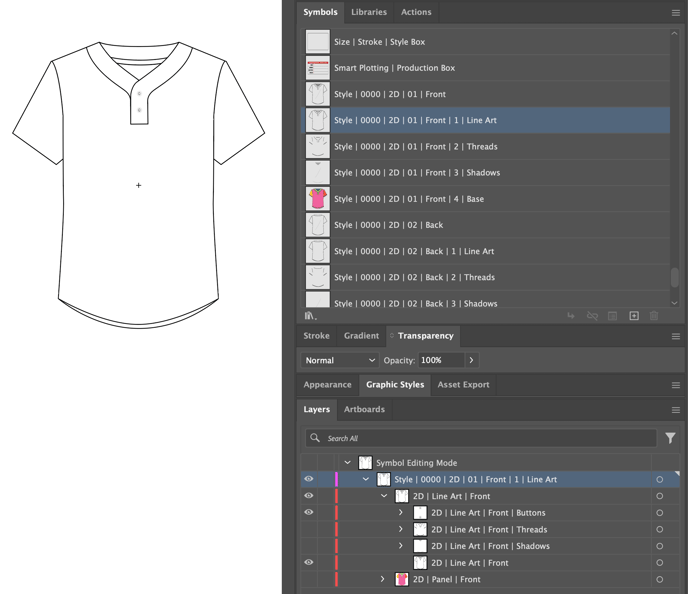Collapse the Symbol Editing Mode group
Viewport: 688px width, 594px height.
point(348,463)
